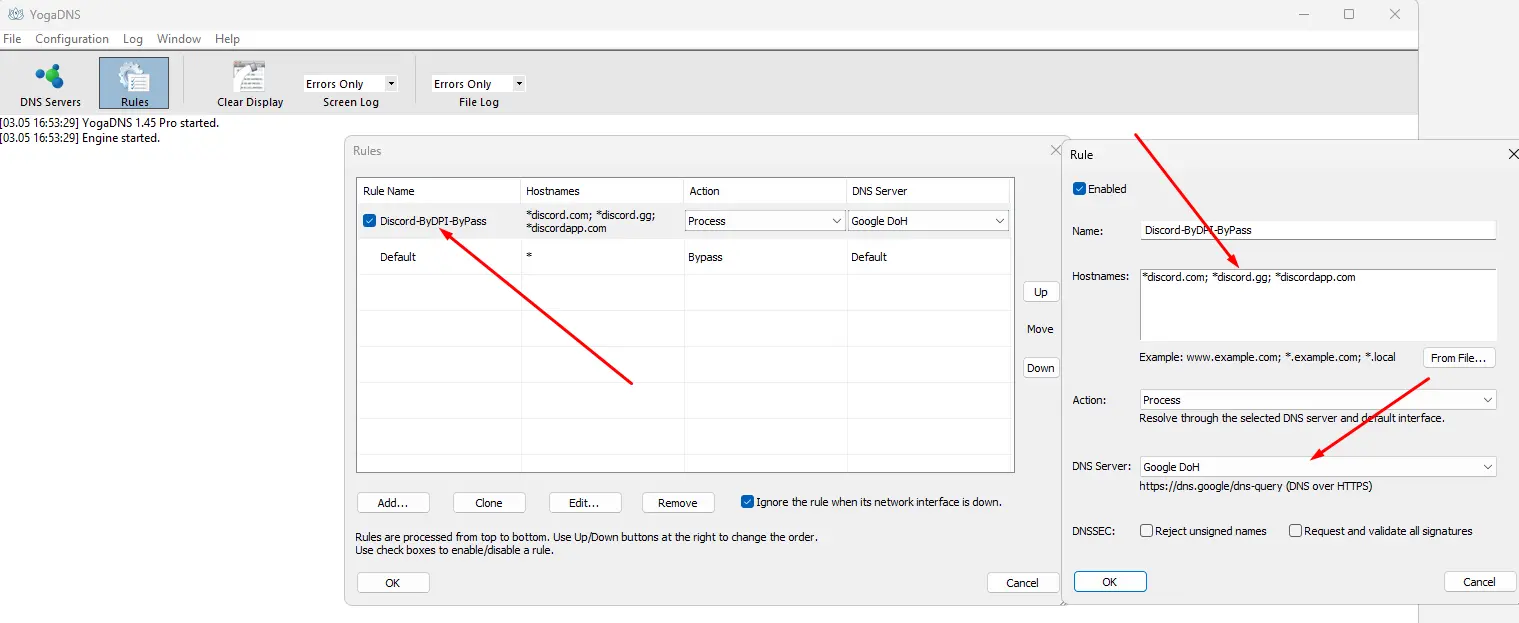Viewport: 1519px width, 623px height.
Task: Maximize the YogaDNS main window
Action: click(1349, 14)
